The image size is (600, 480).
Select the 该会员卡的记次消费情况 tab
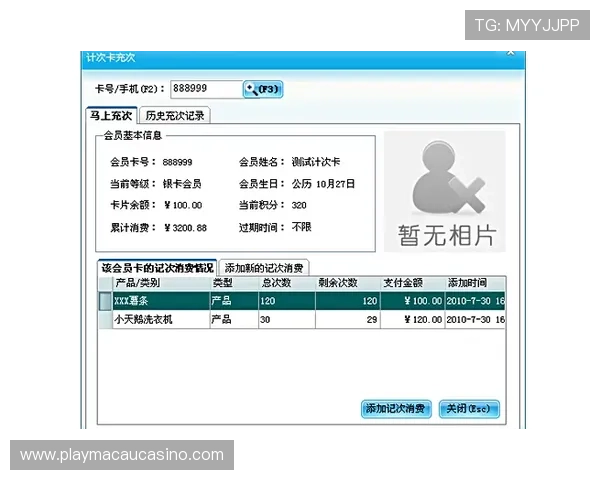[x=157, y=268]
